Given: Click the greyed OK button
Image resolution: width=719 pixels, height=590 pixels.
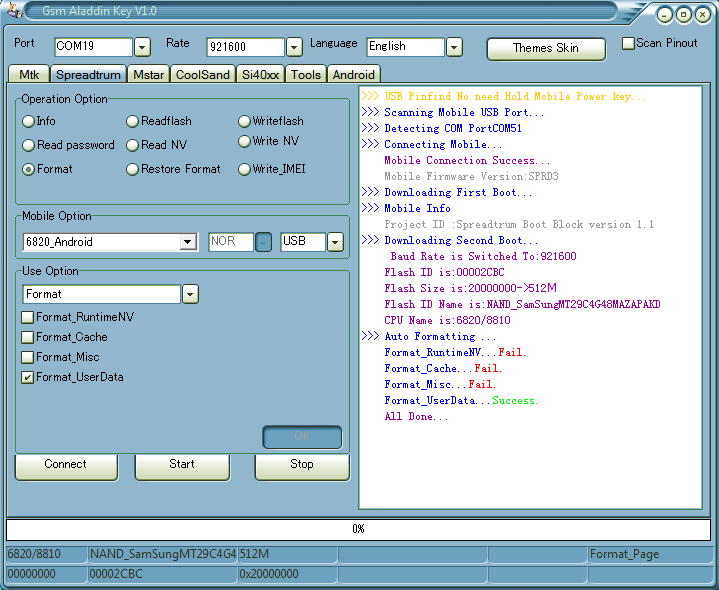Looking at the screenshot, I should click(x=302, y=436).
